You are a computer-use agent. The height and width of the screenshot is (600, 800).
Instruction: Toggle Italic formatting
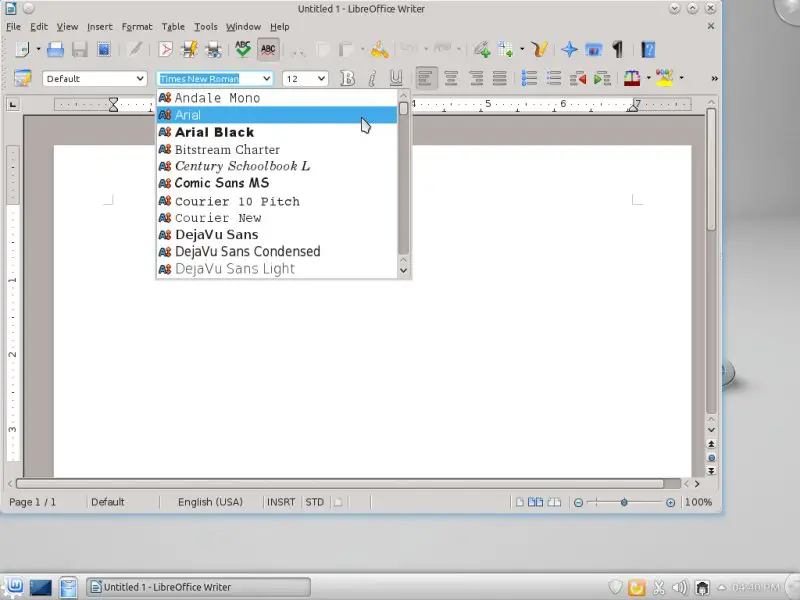372,78
